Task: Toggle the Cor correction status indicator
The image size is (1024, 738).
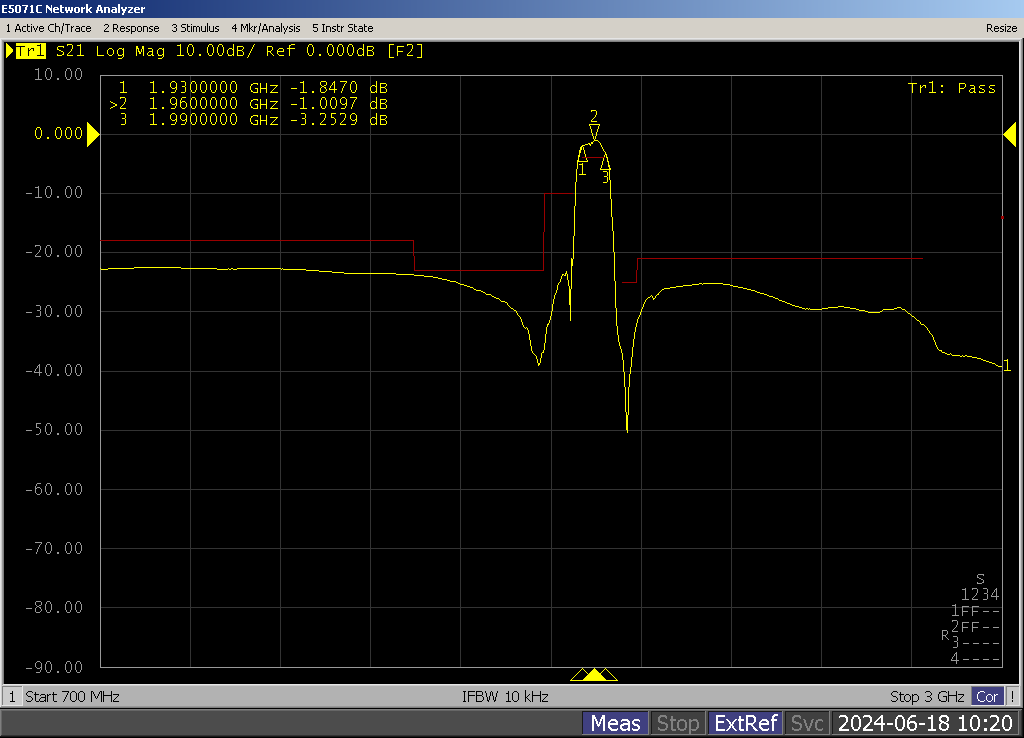Action: 987,697
